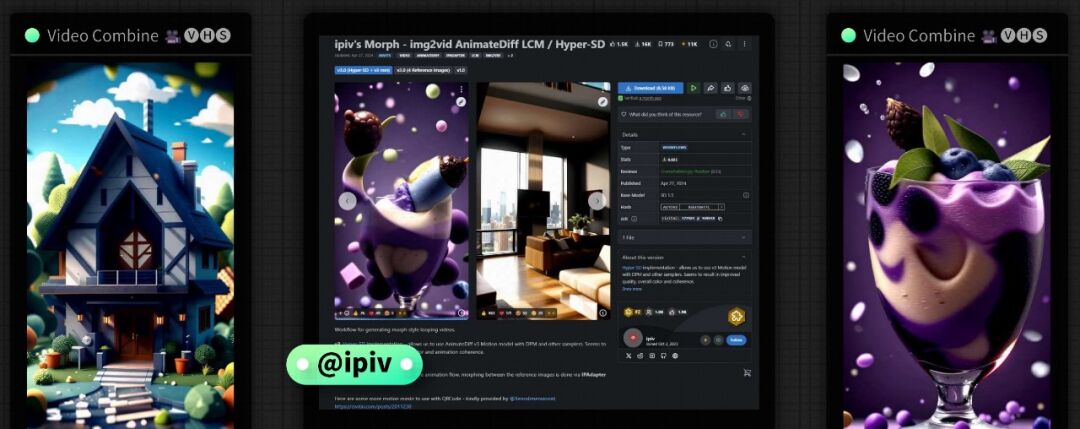The width and height of the screenshot is (1080, 429).
Task: Click the gold hexagon badge on the creator card
Action: 736,316
